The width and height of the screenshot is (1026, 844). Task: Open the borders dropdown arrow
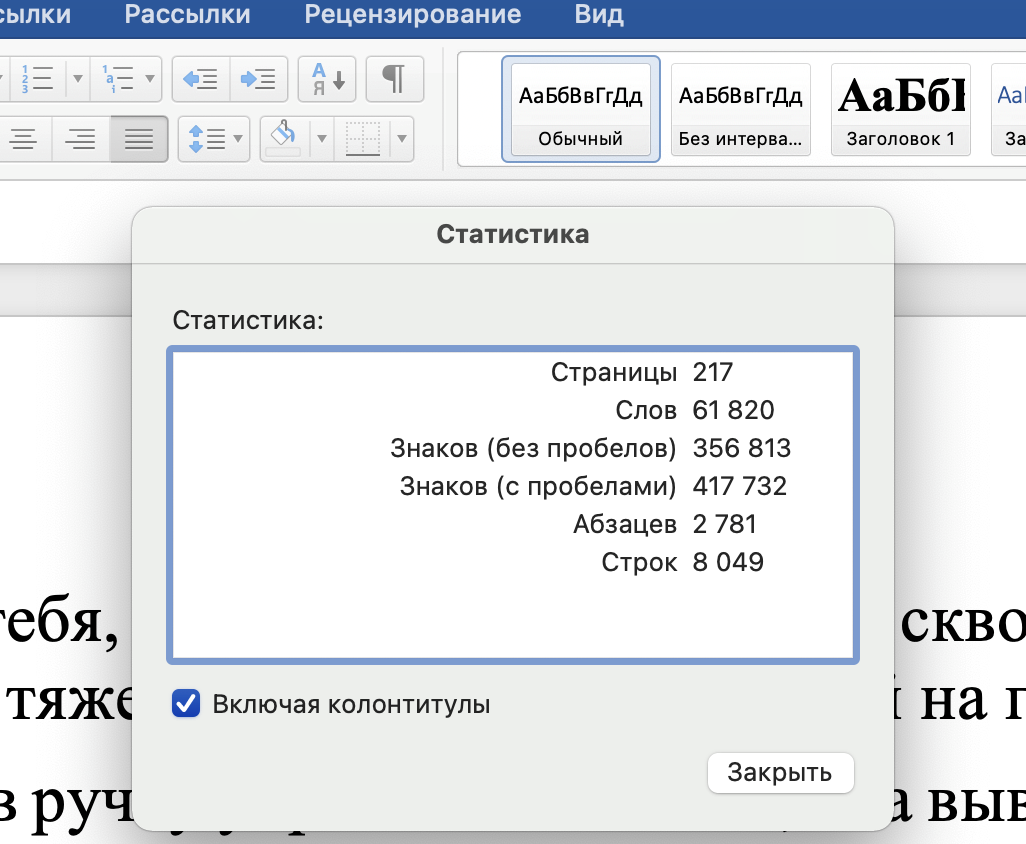[401, 139]
